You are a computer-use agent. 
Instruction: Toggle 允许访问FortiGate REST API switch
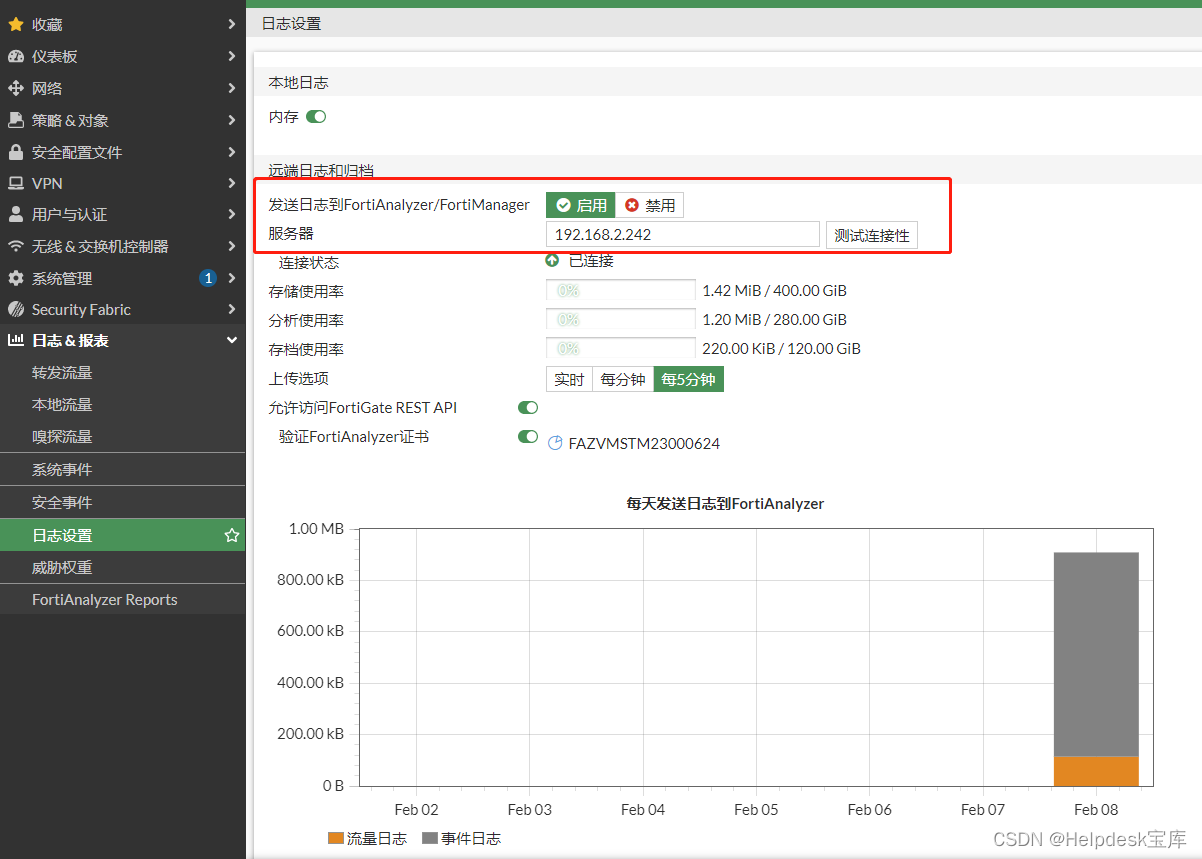point(528,408)
